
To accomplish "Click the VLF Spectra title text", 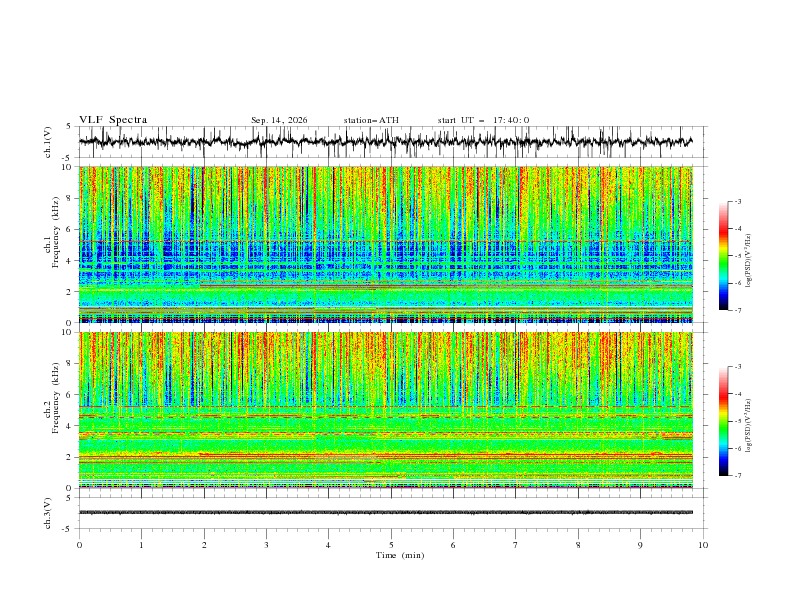I will coord(113,120).
